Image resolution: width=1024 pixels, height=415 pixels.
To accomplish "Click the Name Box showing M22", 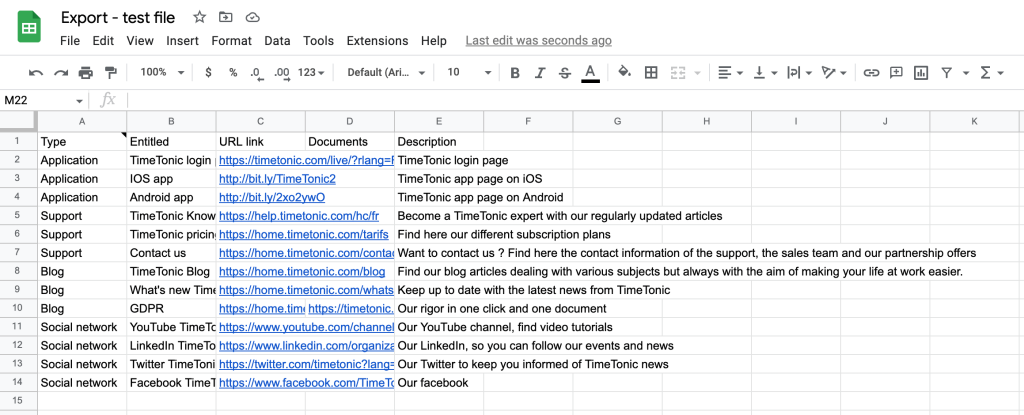I will click(x=44, y=100).
